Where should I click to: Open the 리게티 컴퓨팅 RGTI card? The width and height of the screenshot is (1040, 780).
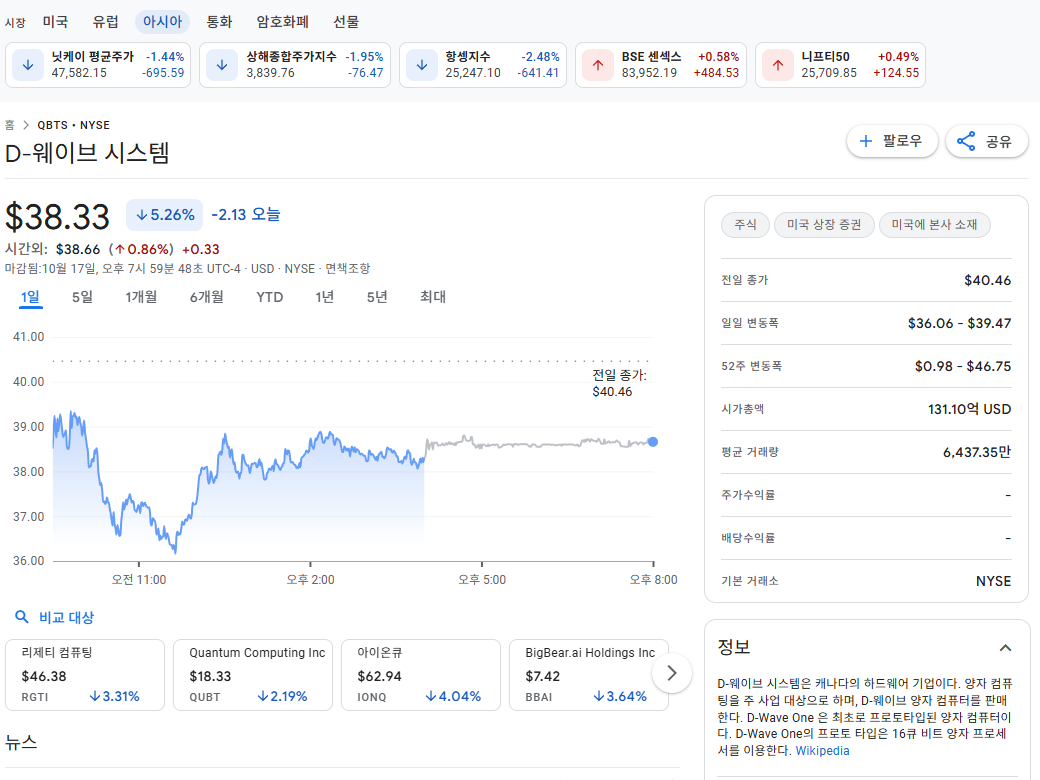click(85, 675)
